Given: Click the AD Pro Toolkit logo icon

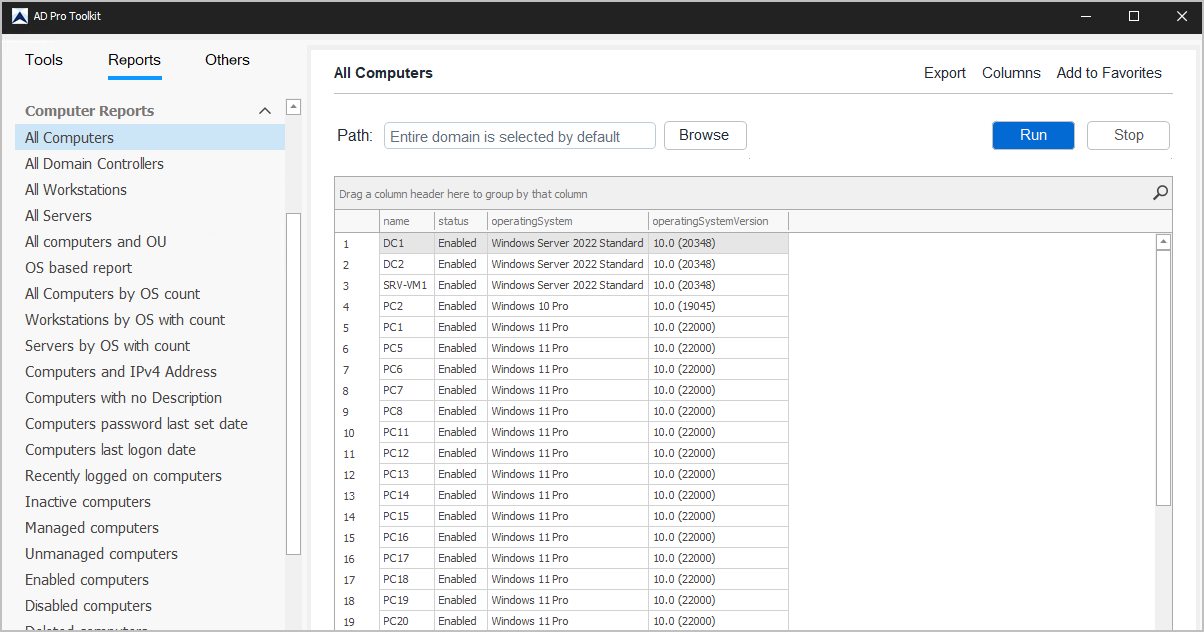Looking at the screenshot, I should pyautogui.click(x=19, y=16).
